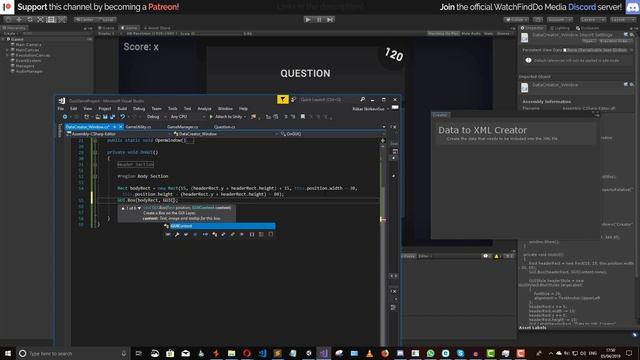Adjust the Game view Scale slider

tap(220, 33)
